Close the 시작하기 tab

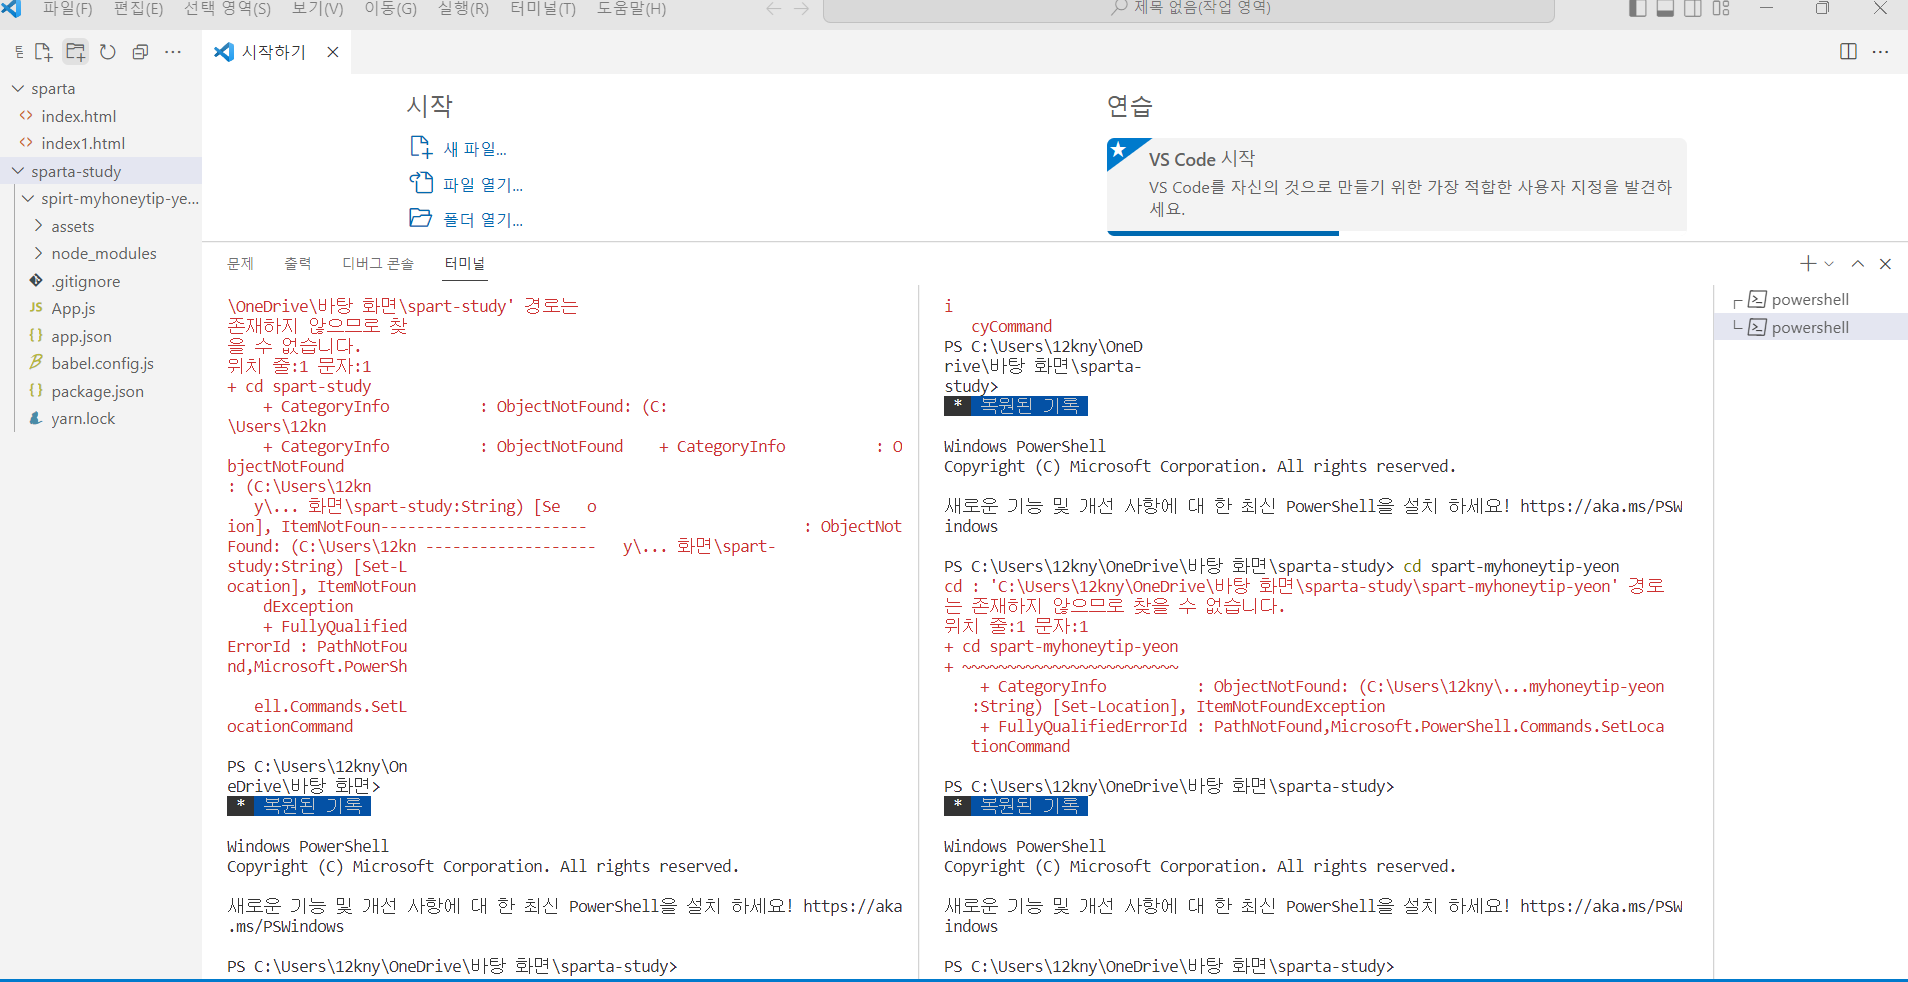[333, 52]
